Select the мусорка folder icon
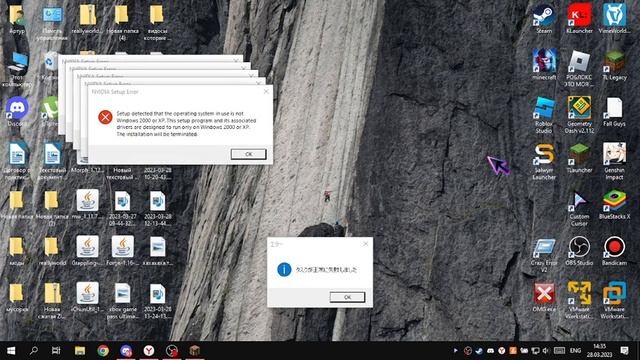The height and width of the screenshot is (360, 640). coord(17,298)
